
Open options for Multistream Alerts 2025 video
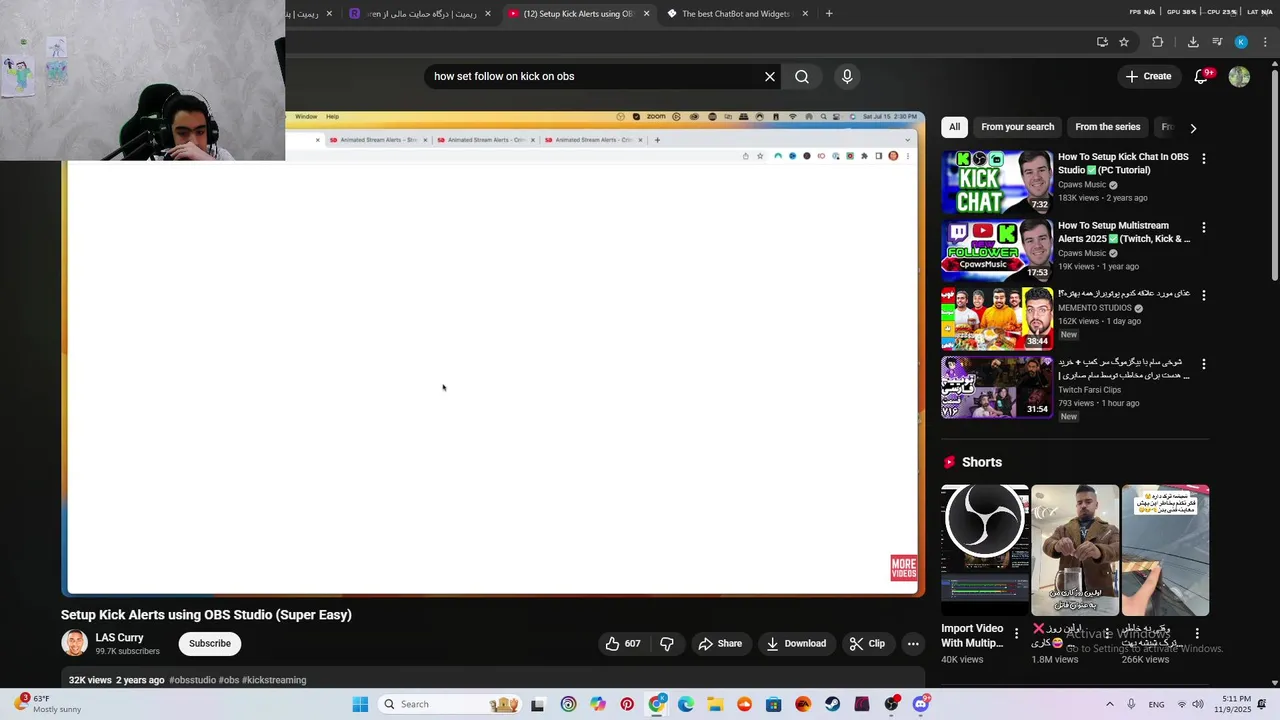click(x=1203, y=228)
